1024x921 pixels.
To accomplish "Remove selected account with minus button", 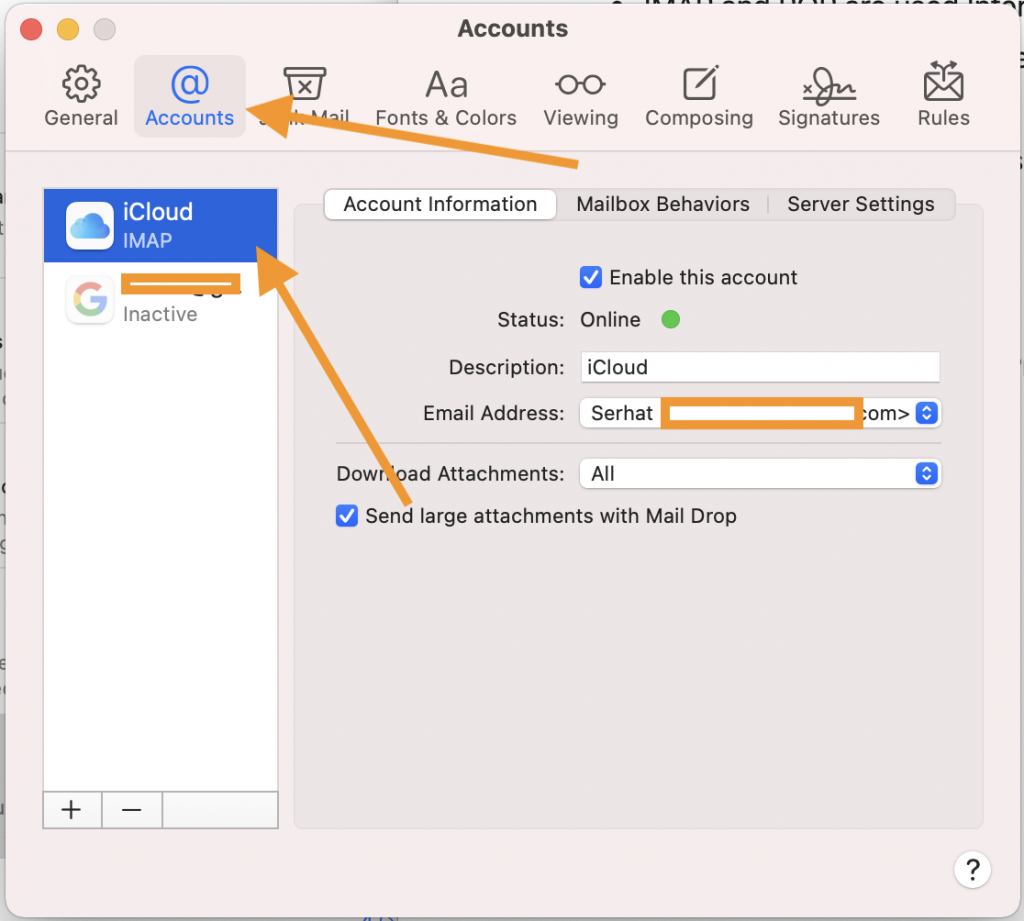I will coord(131,810).
